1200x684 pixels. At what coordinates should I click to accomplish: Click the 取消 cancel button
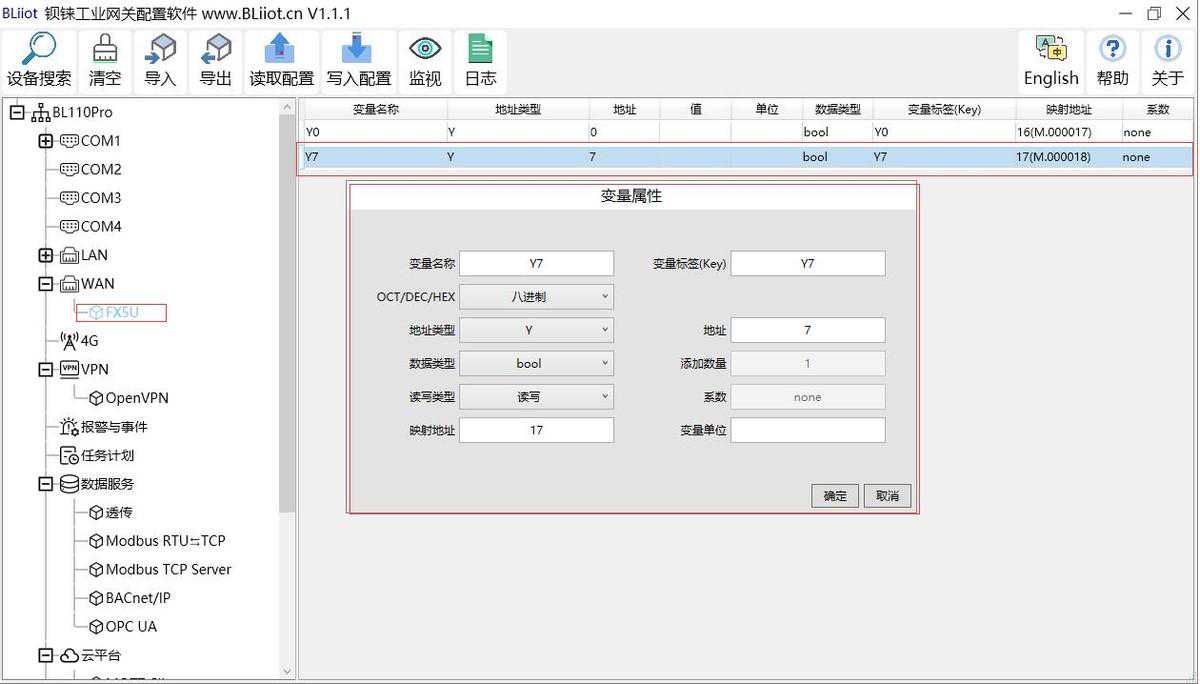(887, 496)
